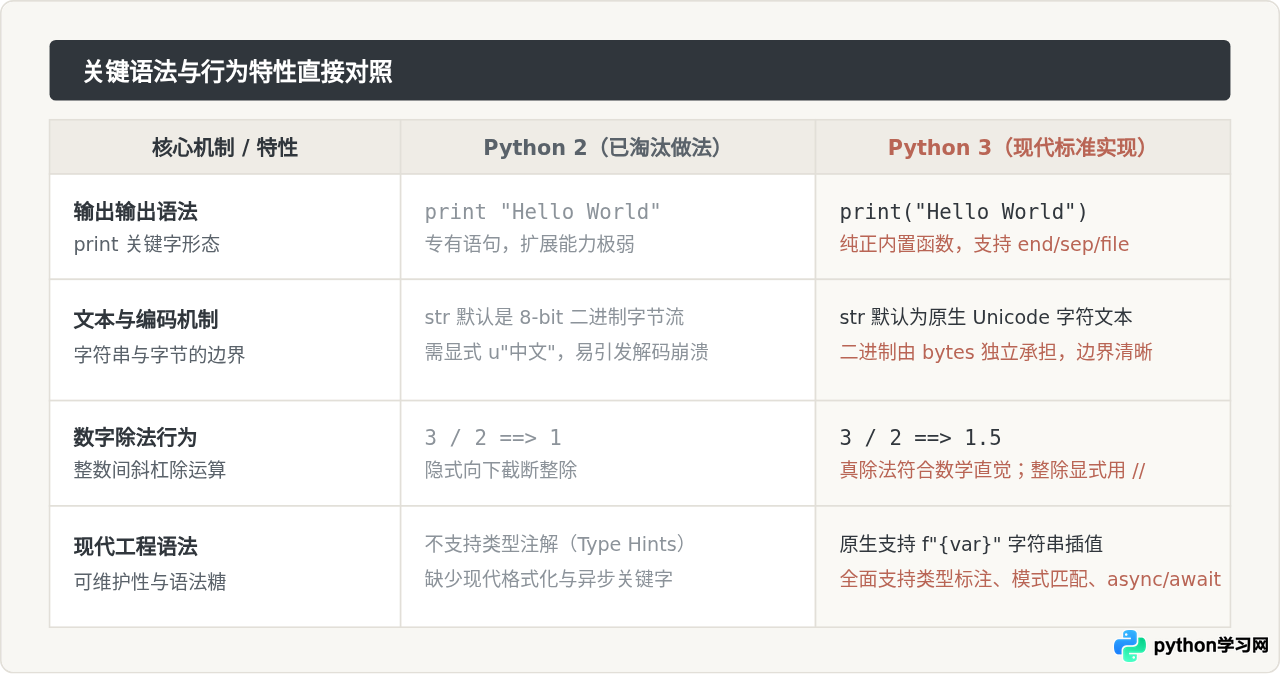Click '原生支持 f"{var}" 字符串插值'
1280x674 pixels.
click(x=972, y=544)
